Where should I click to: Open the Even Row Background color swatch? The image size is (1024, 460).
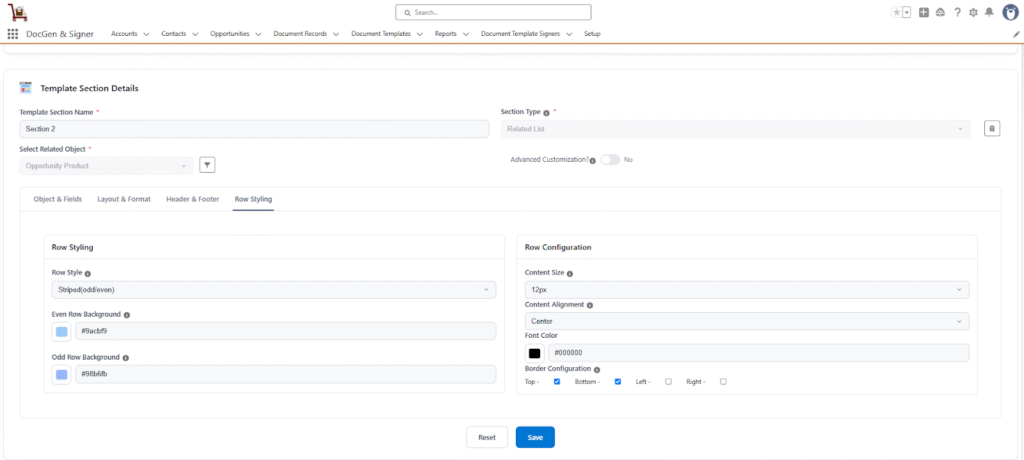pos(61,331)
